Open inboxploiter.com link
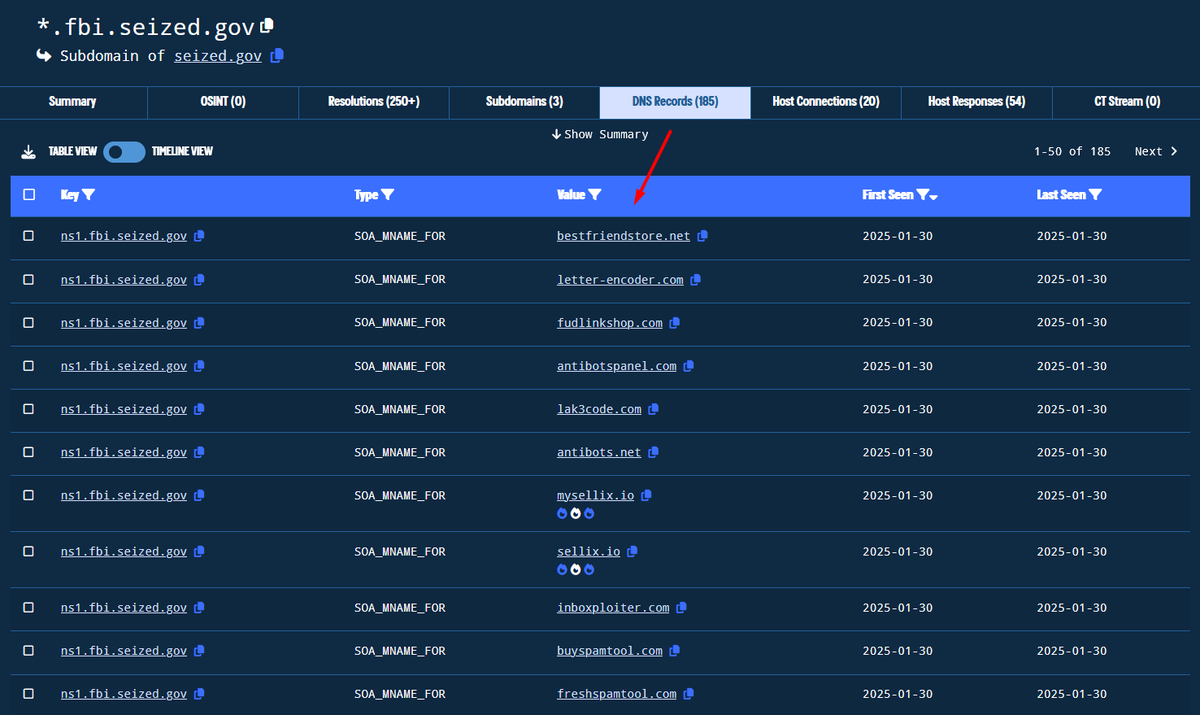The height and width of the screenshot is (715, 1200). tap(613, 607)
